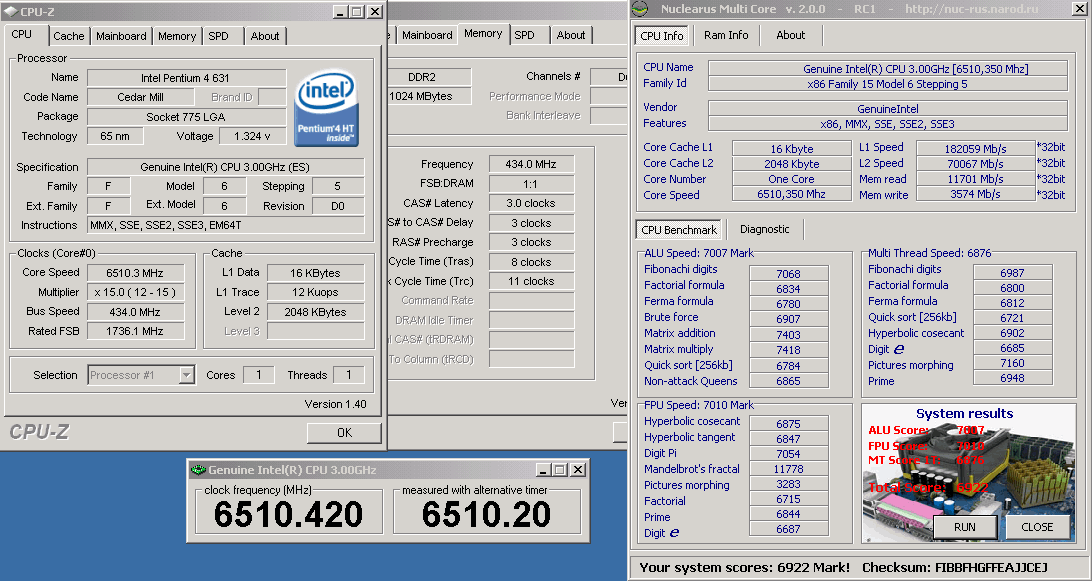Viewport: 1092px width, 581px height.
Task: Click OK in the CPU-Z window
Action: click(344, 433)
